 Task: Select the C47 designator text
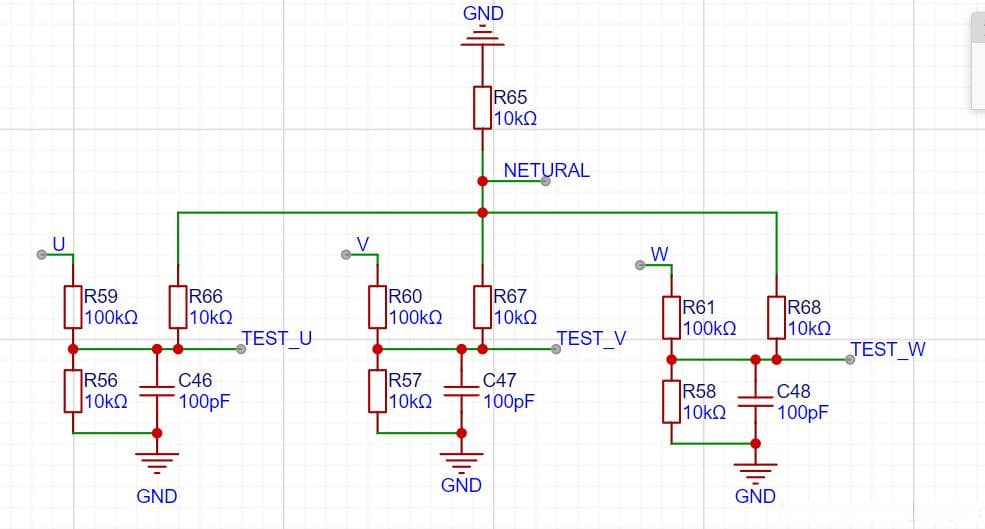point(499,380)
